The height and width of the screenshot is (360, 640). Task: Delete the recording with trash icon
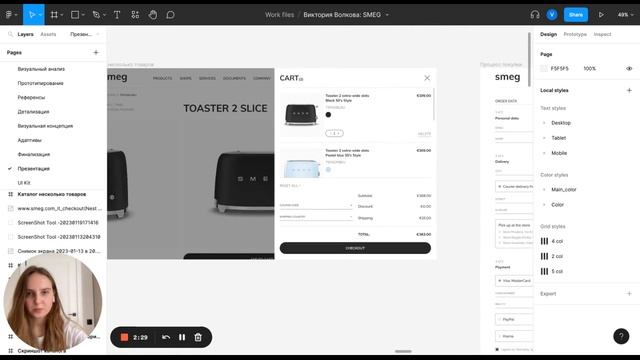(198, 337)
